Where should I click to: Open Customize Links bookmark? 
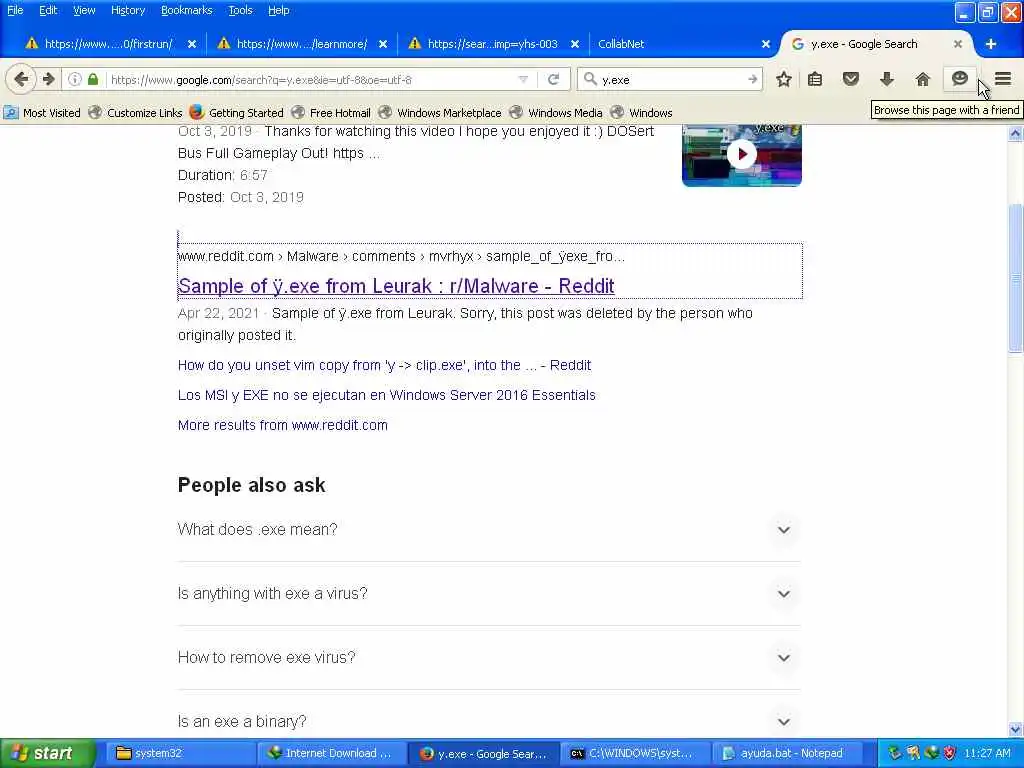(136, 113)
